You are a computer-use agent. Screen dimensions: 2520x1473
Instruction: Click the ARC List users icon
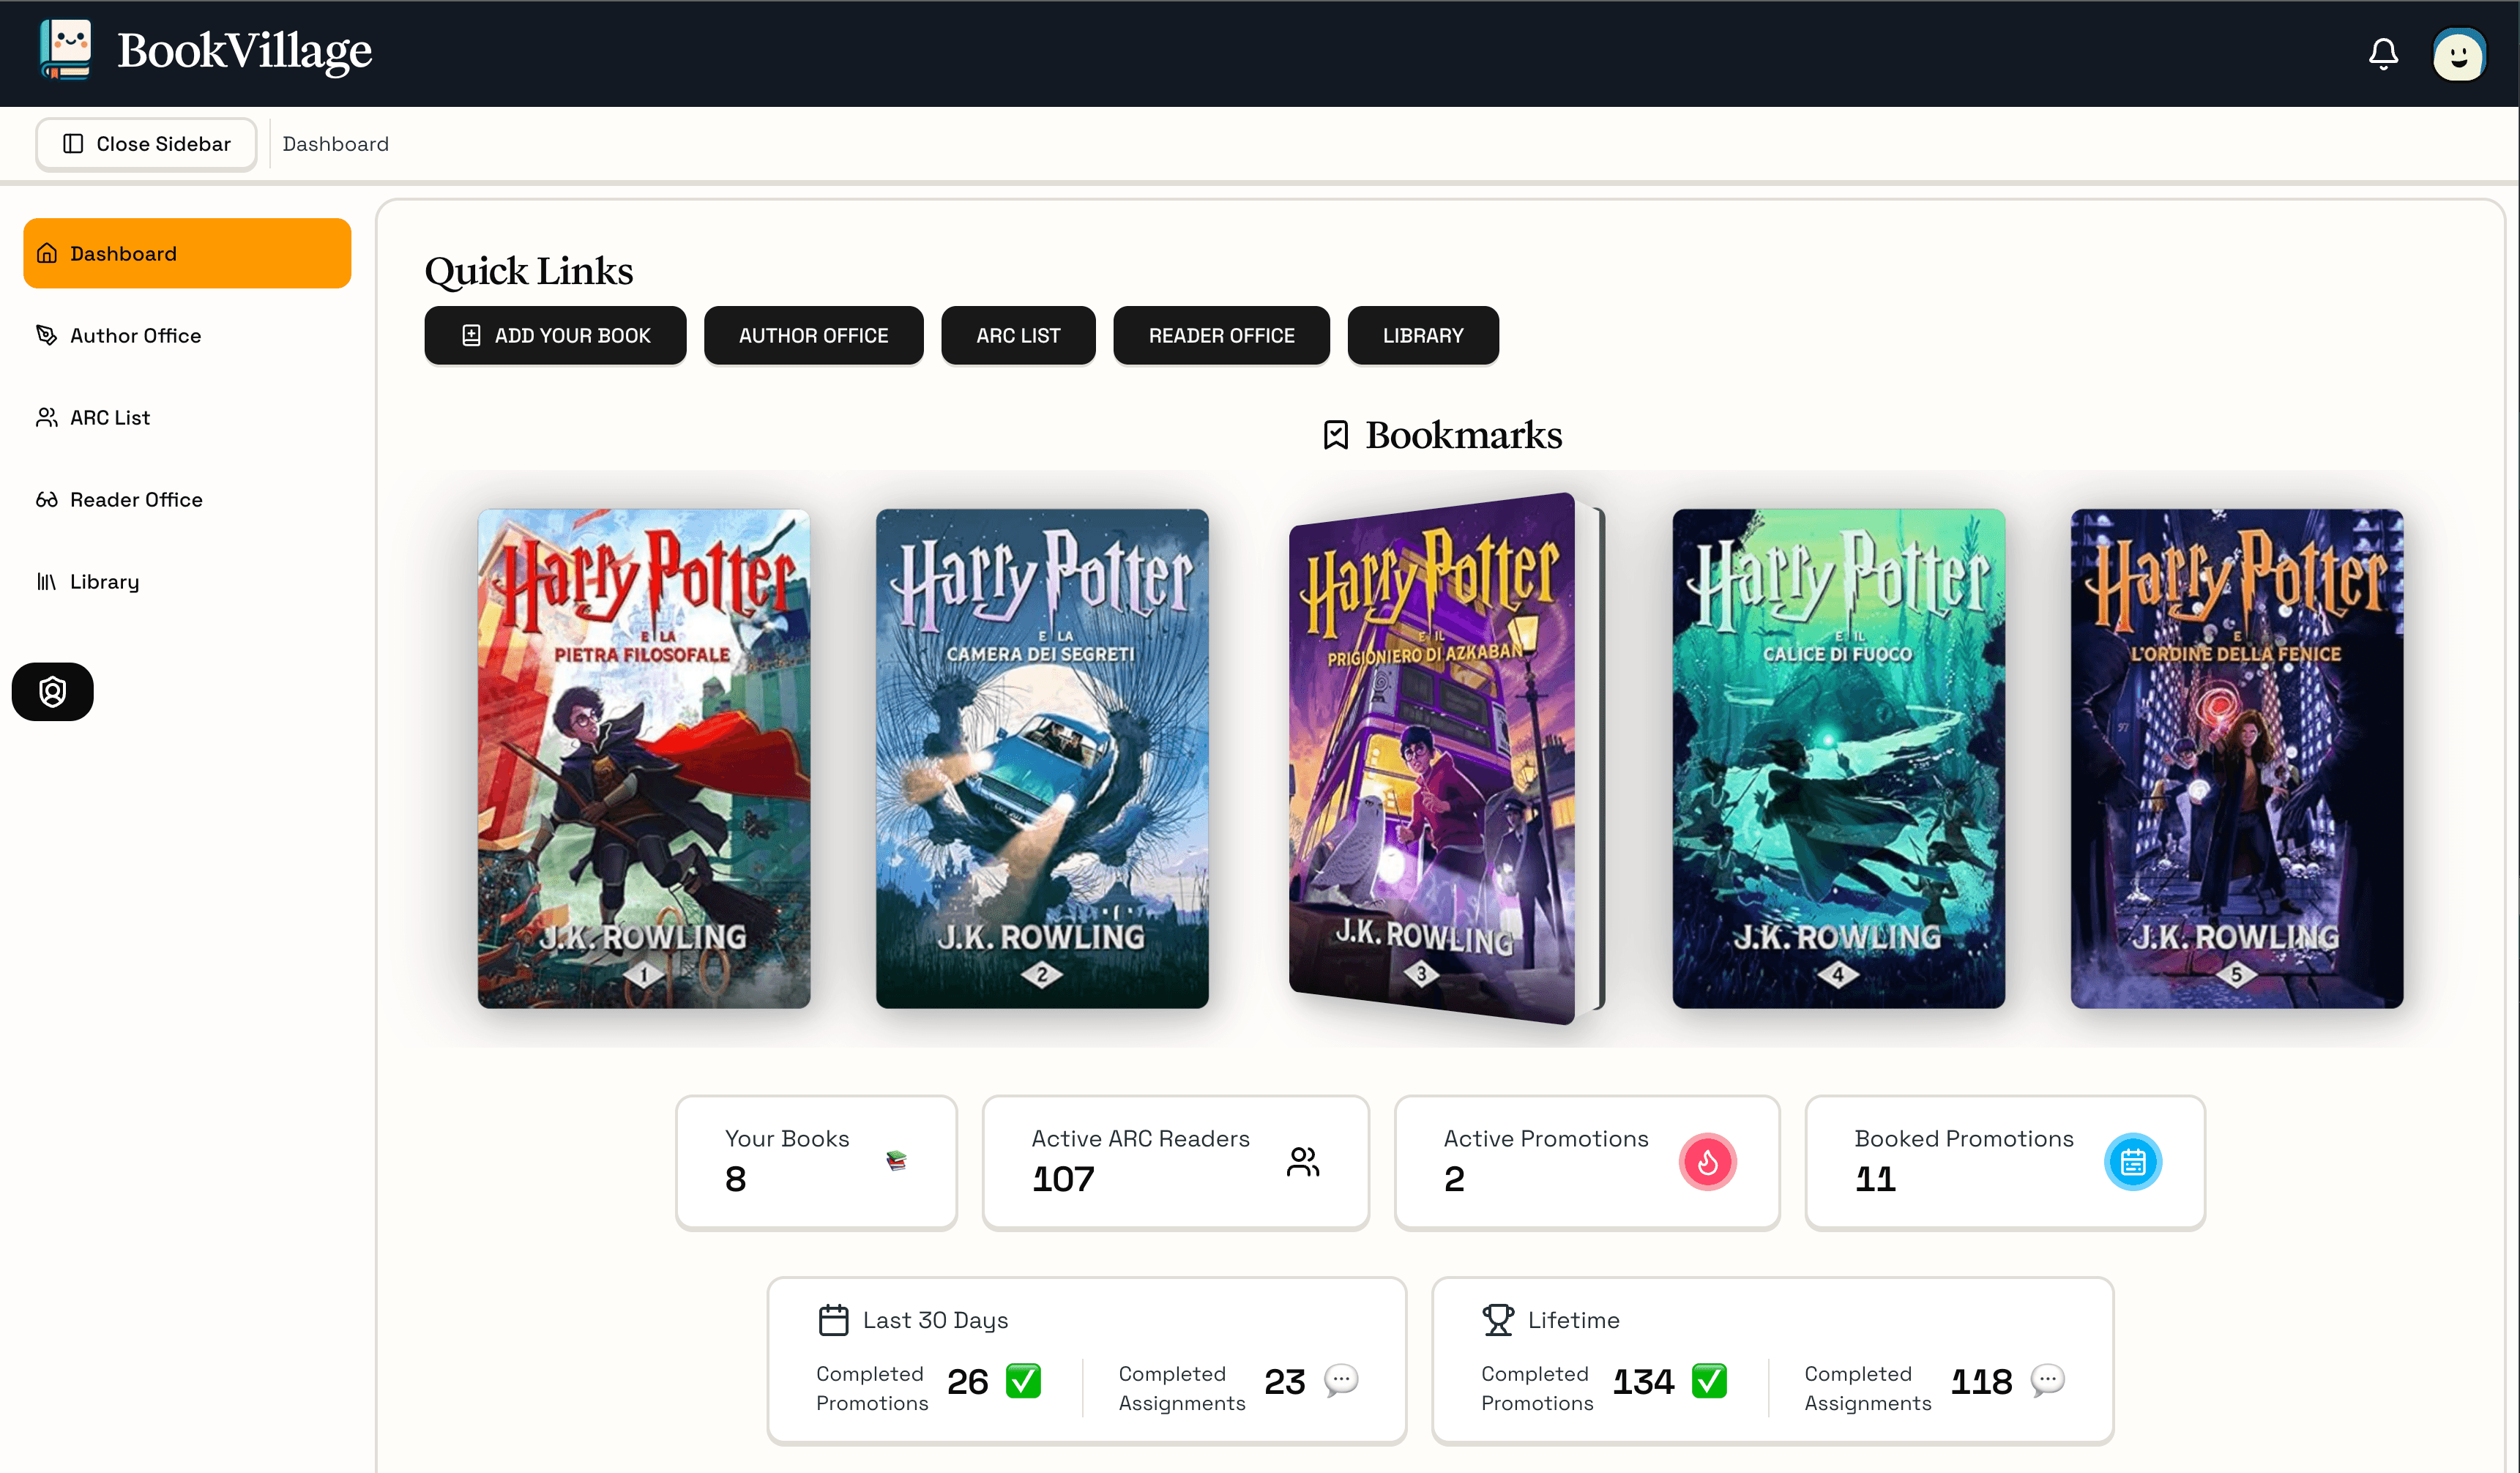(x=47, y=418)
